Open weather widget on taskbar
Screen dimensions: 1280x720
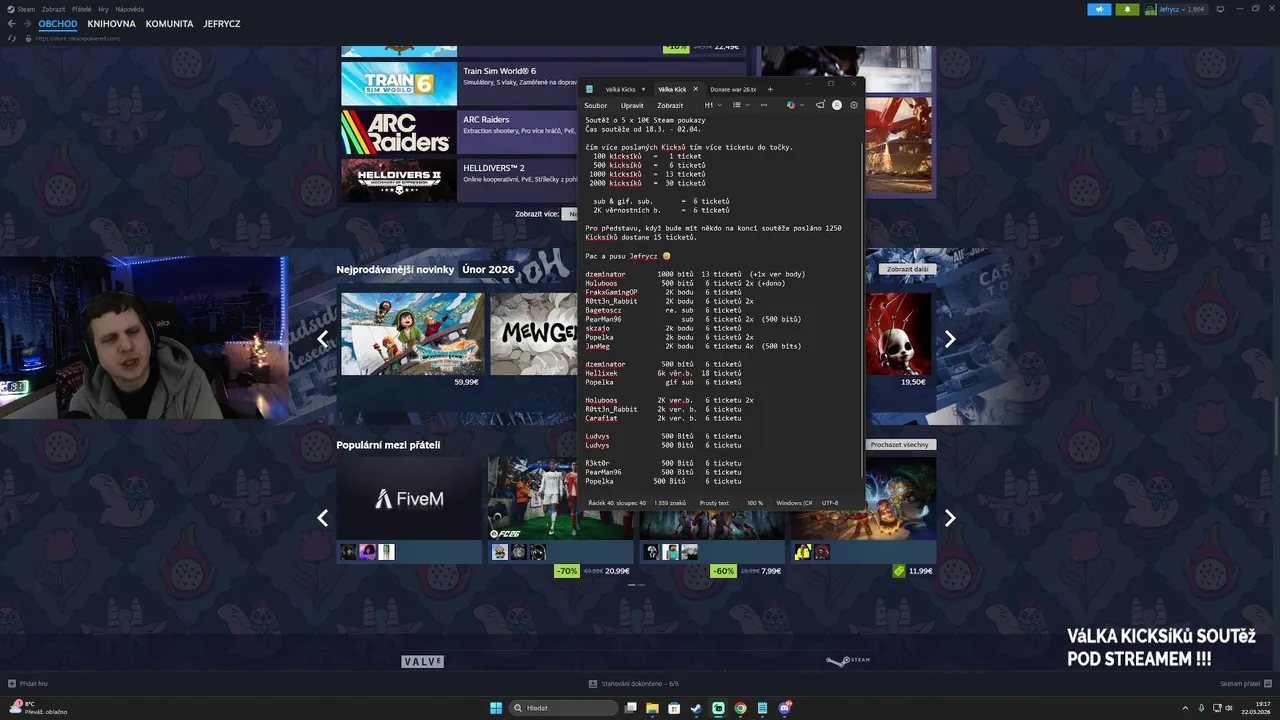(38, 708)
